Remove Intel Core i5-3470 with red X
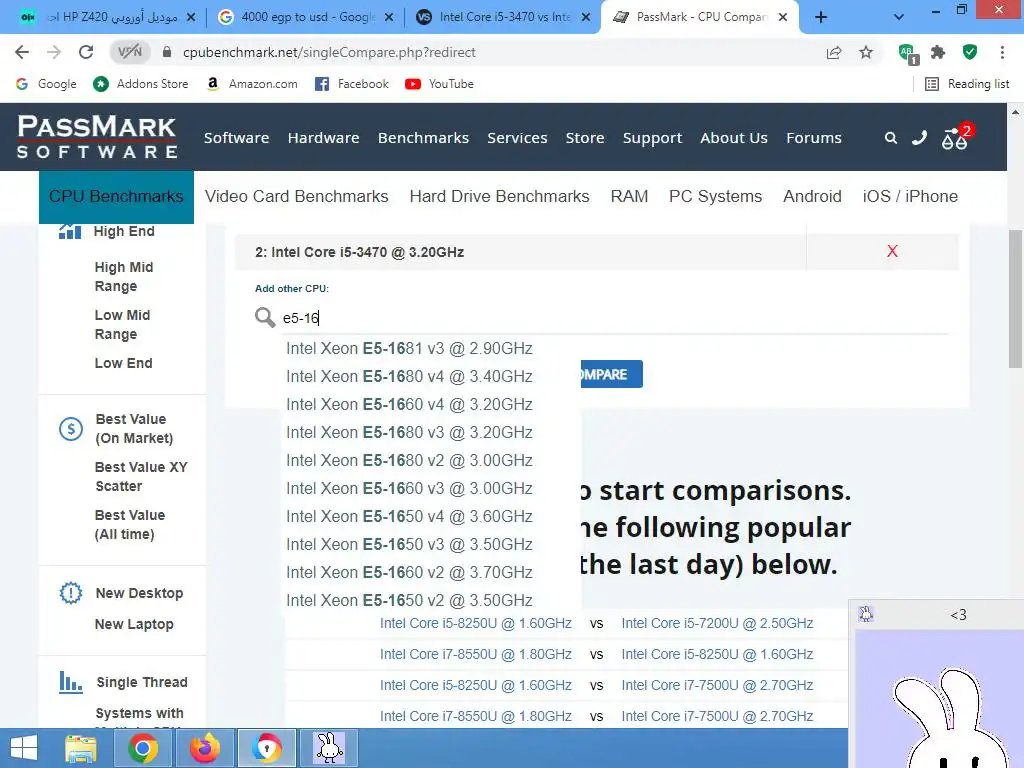 click(x=892, y=251)
